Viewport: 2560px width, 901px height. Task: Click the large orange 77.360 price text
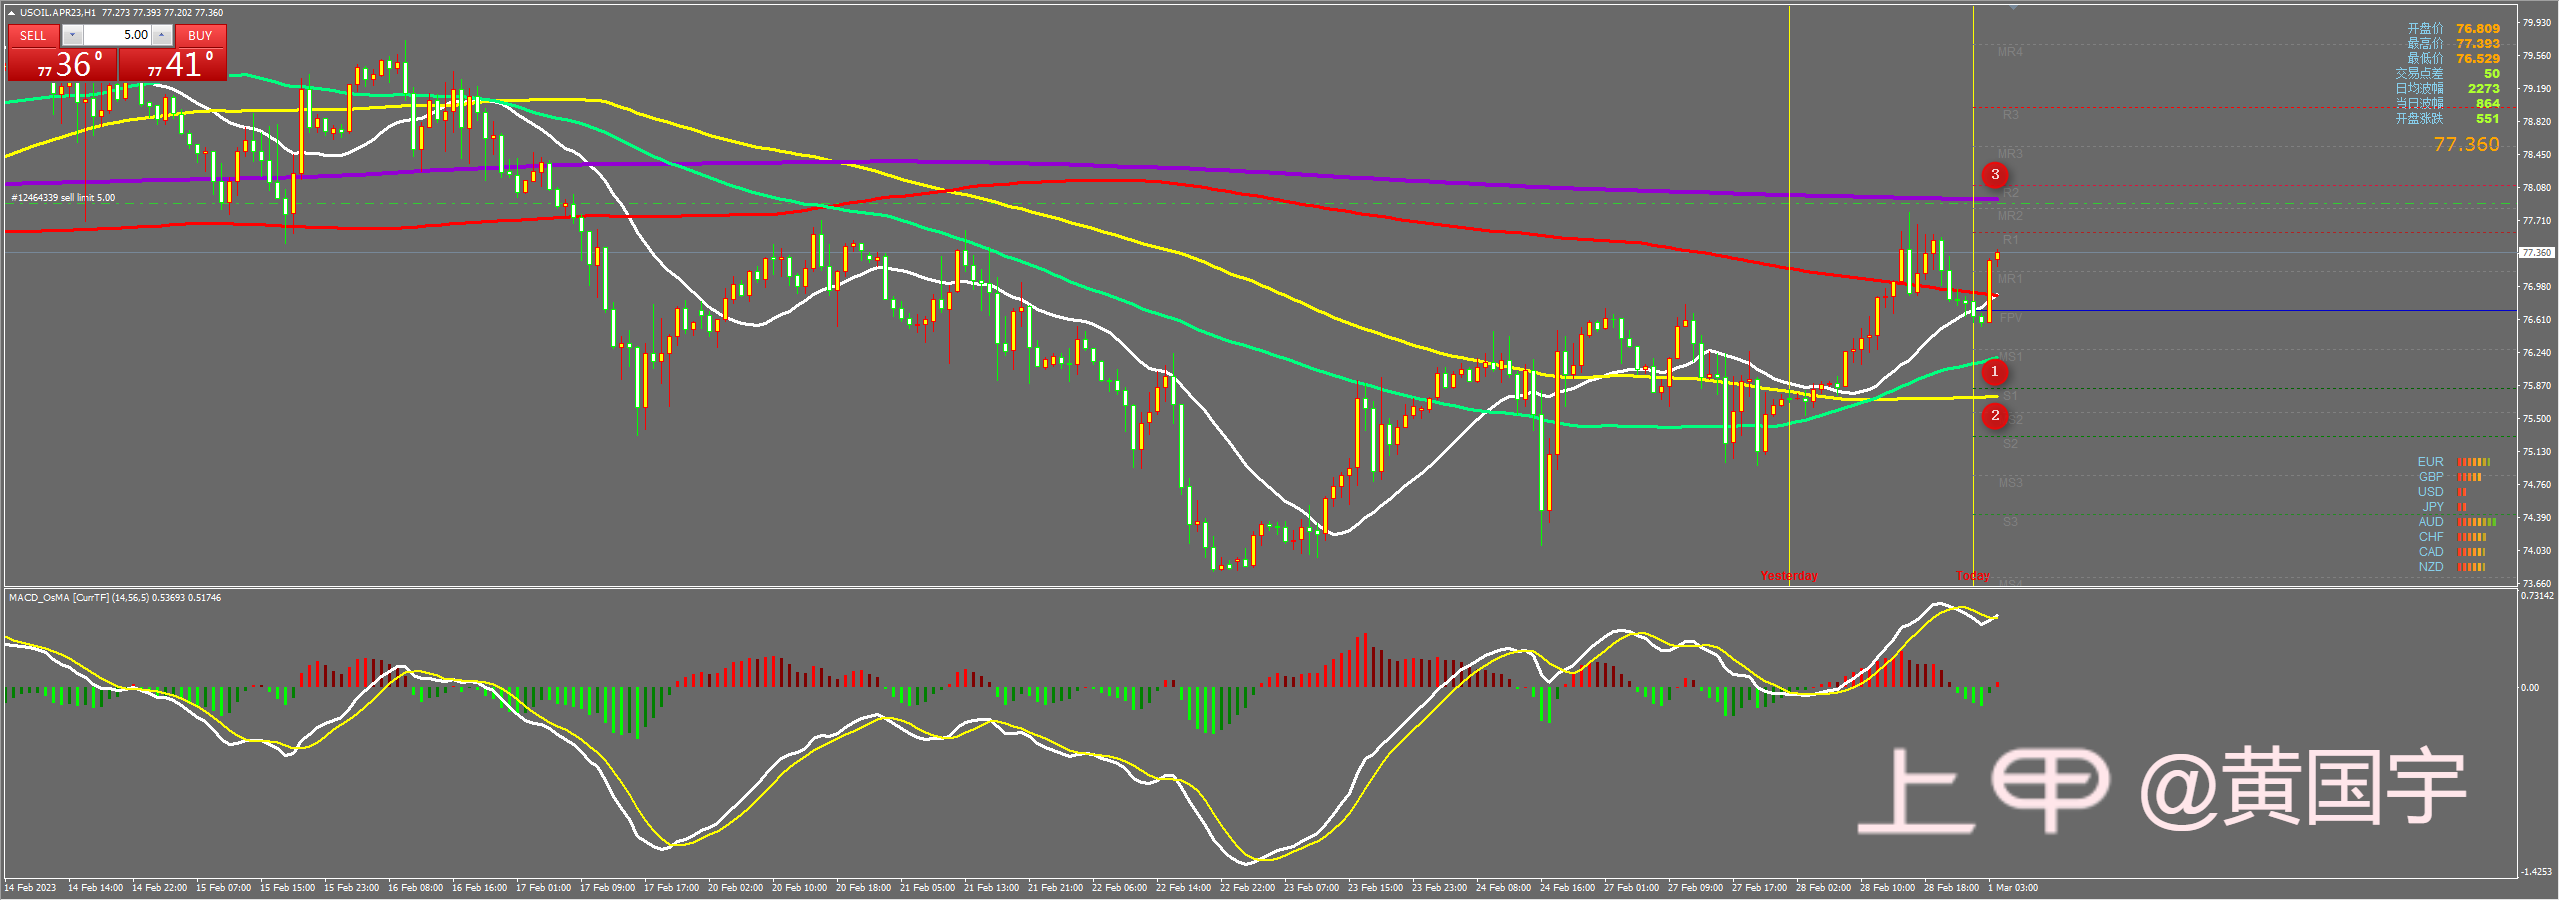(2466, 145)
